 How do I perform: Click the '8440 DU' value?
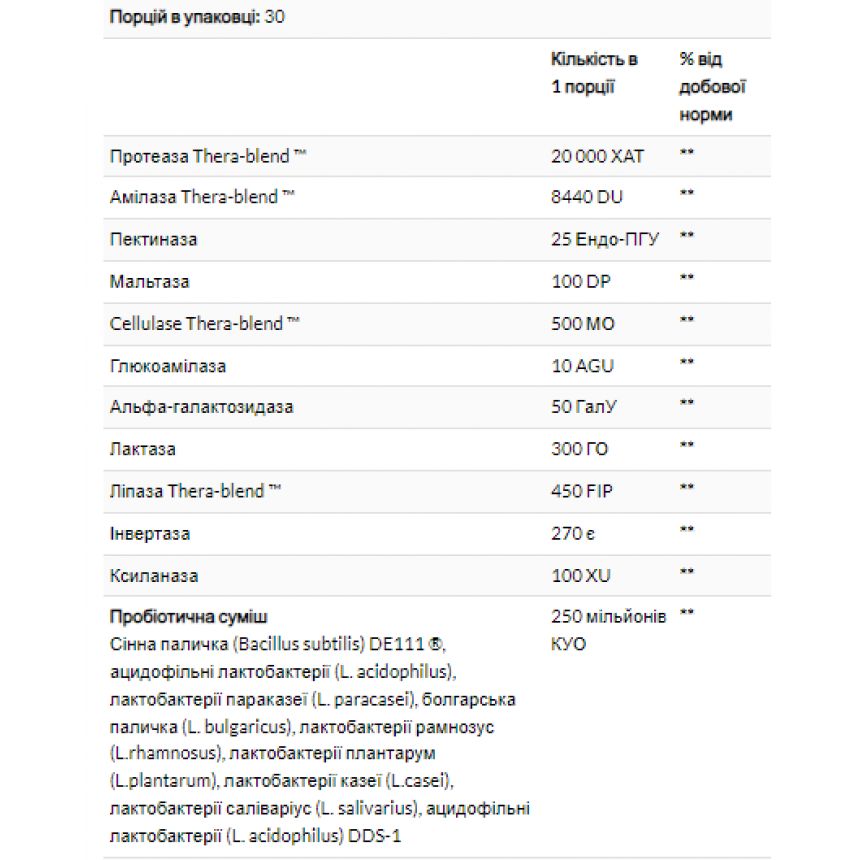click(587, 197)
